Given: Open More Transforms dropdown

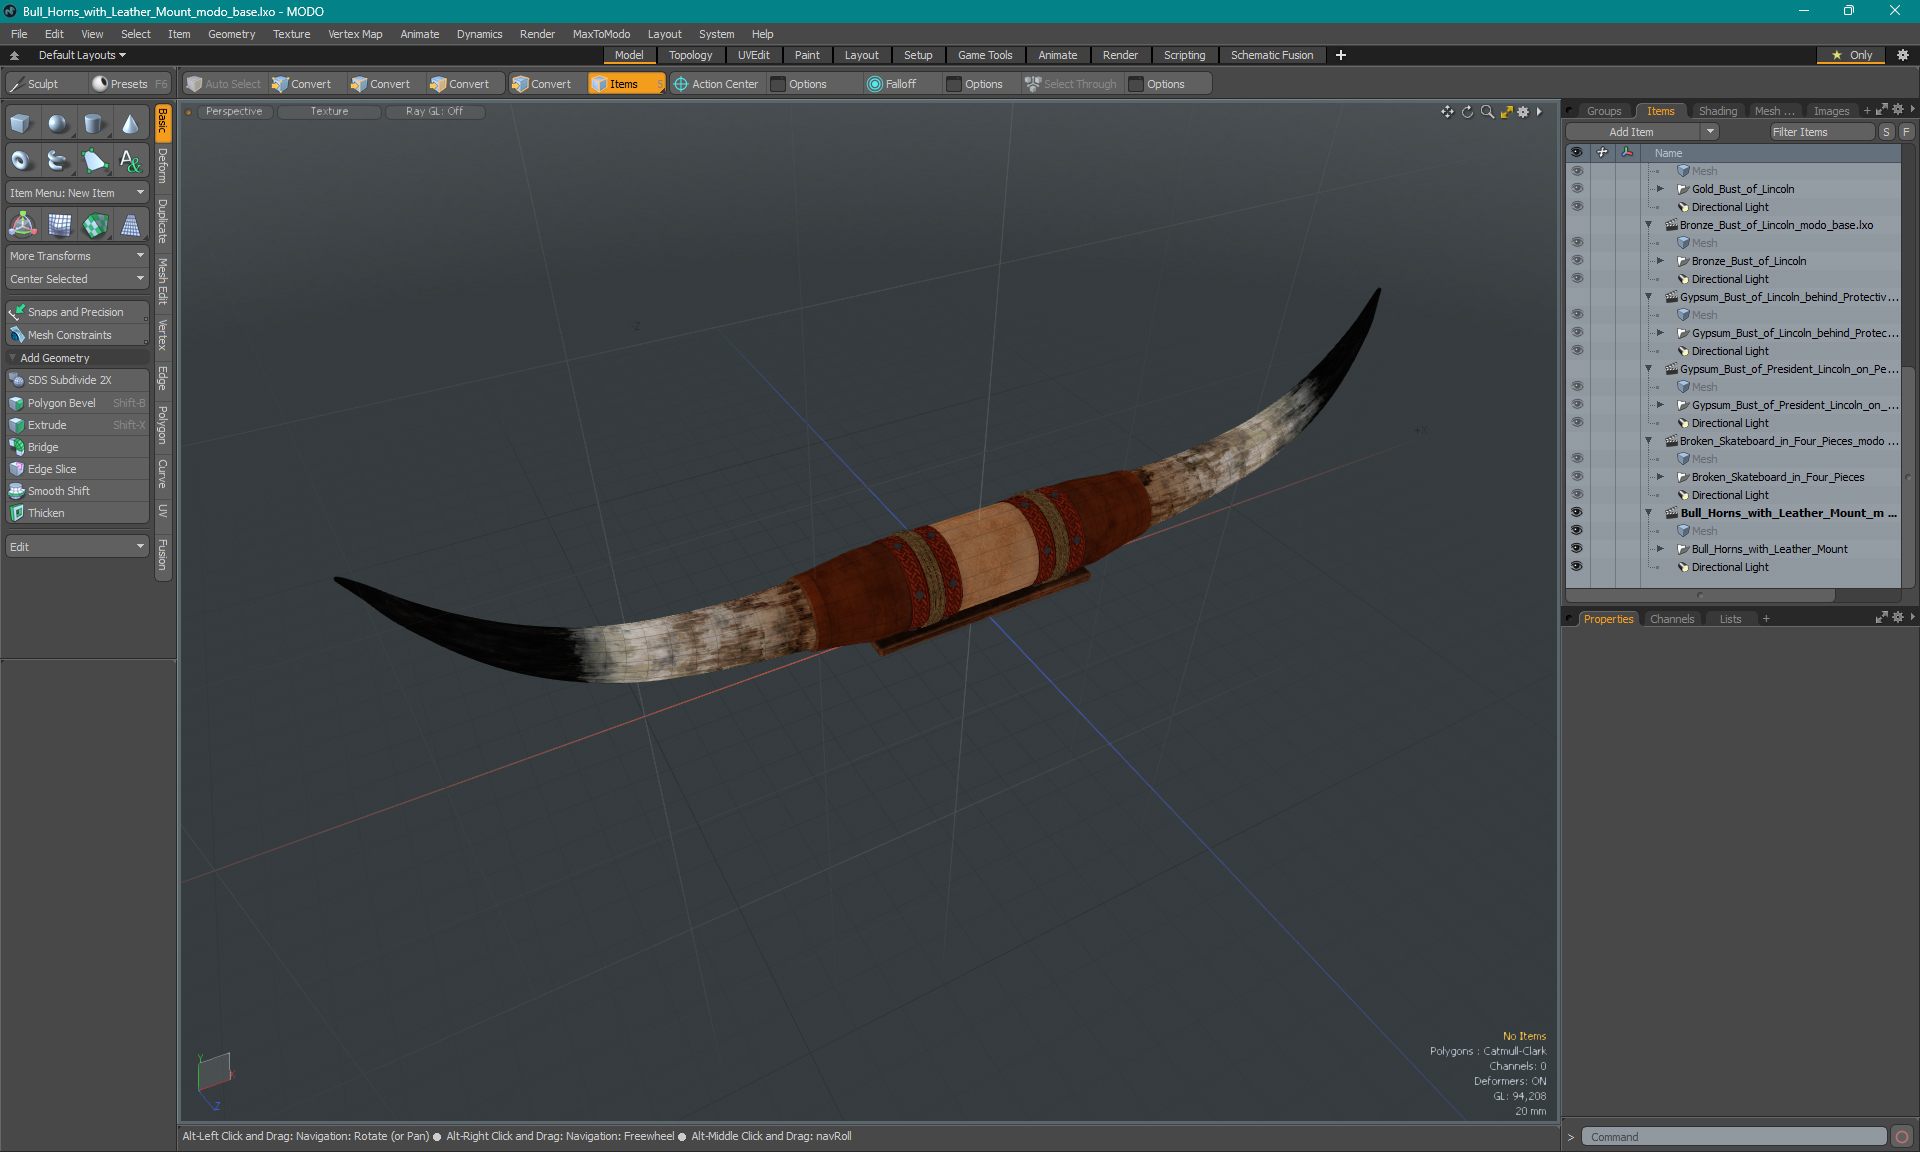Looking at the screenshot, I should (77, 256).
